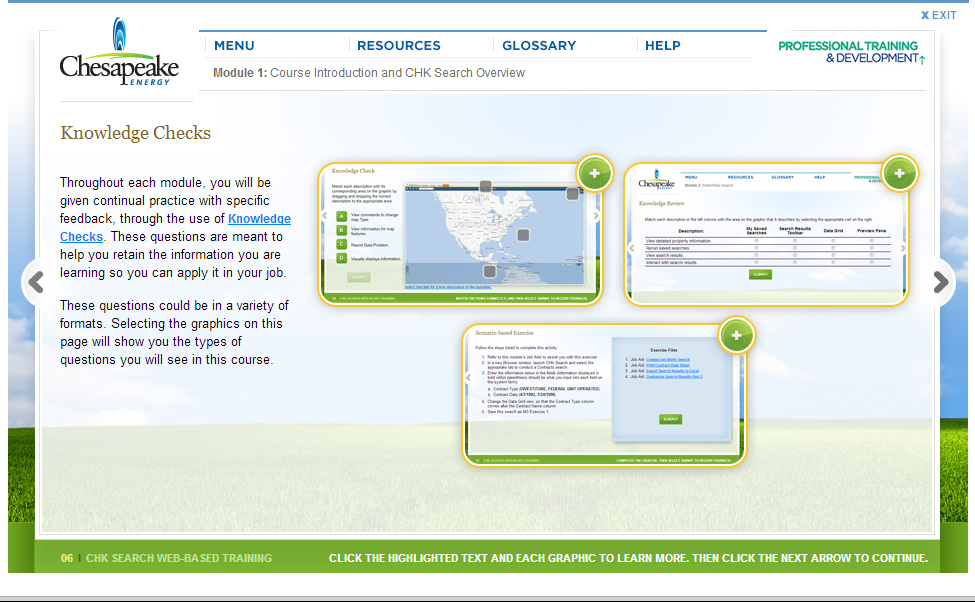This screenshot has height=602, width=975.
Task: Open the Knowledge Check map thumbnail
Action: 460,234
